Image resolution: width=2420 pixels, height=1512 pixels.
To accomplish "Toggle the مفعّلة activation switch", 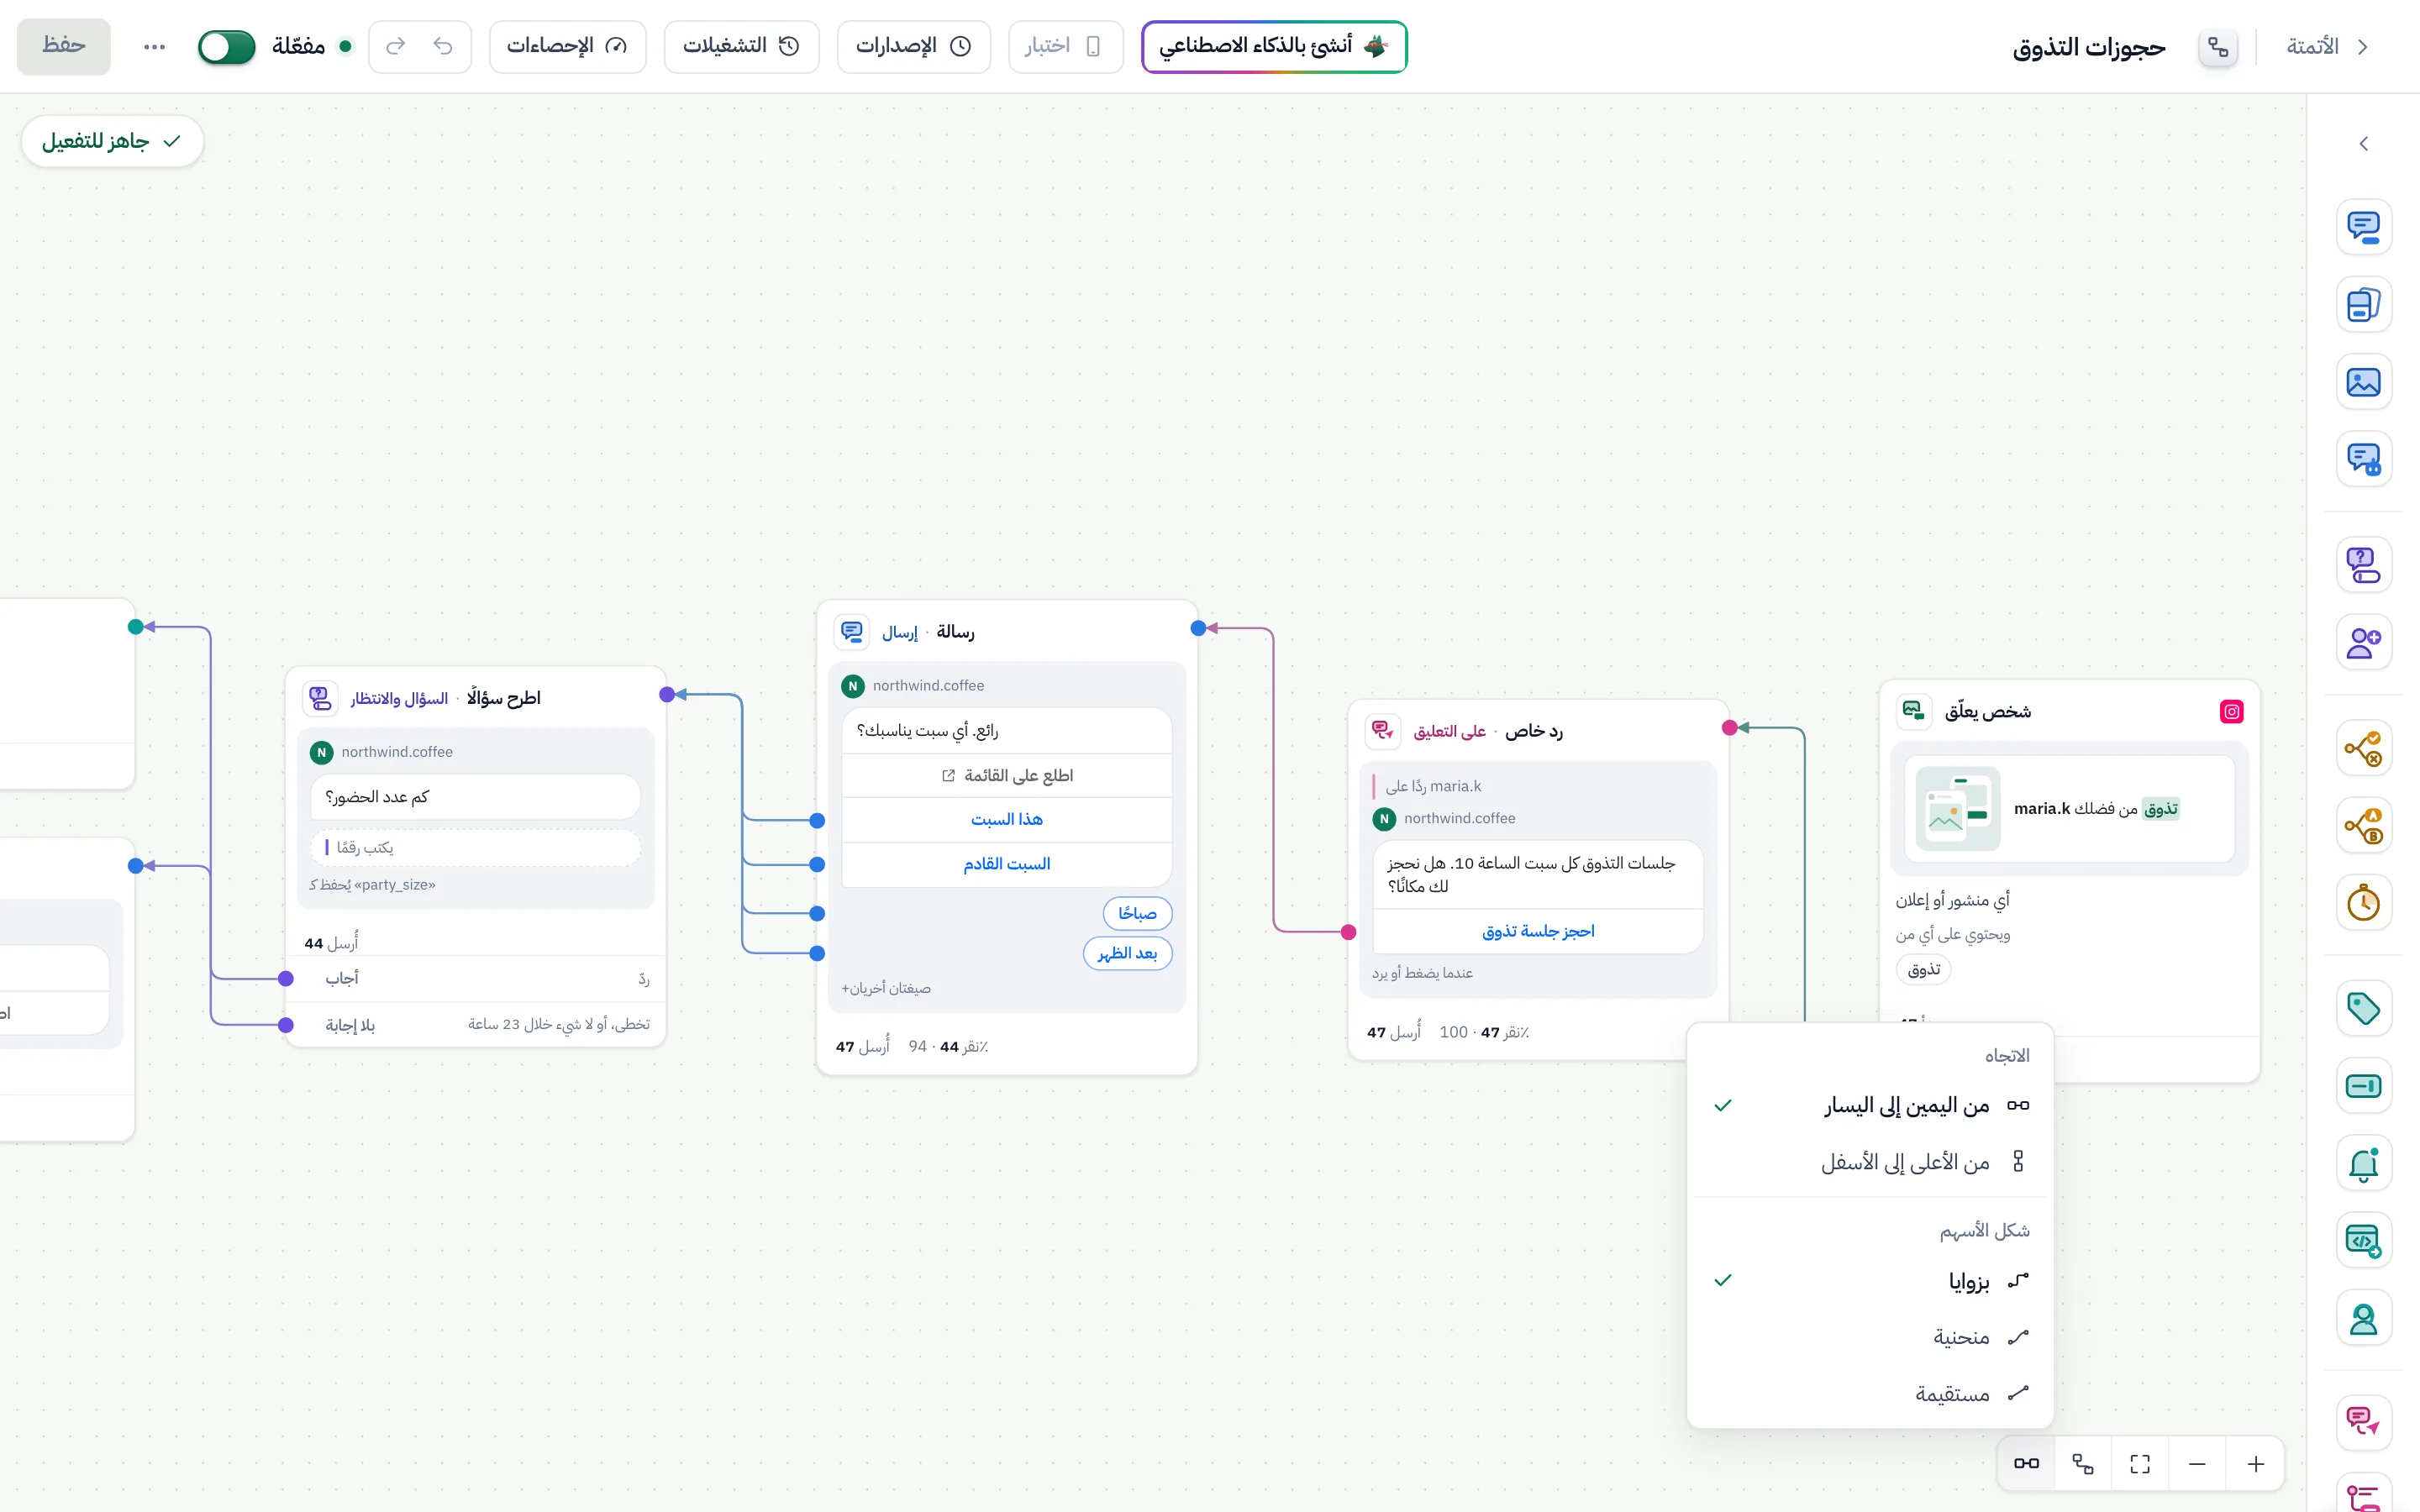I will [x=227, y=46].
